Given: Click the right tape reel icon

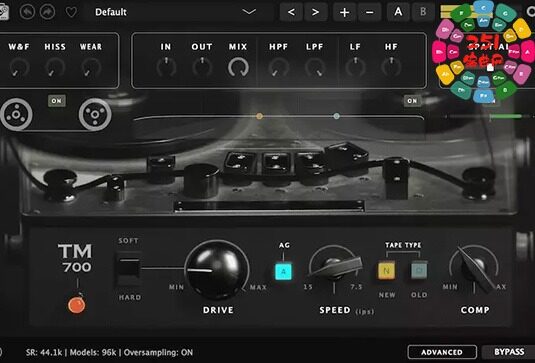Looking at the screenshot, I should coord(95,115).
